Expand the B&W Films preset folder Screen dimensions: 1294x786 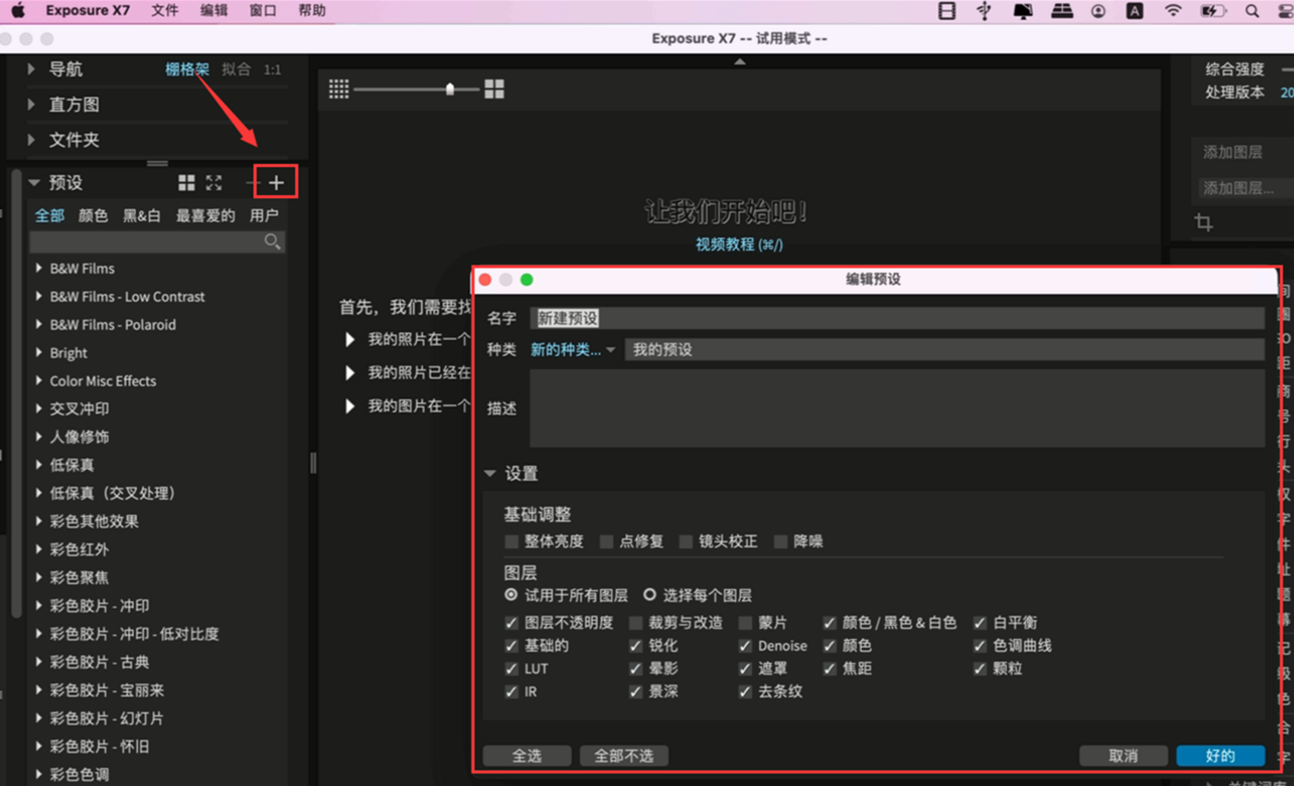pos(39,269)
